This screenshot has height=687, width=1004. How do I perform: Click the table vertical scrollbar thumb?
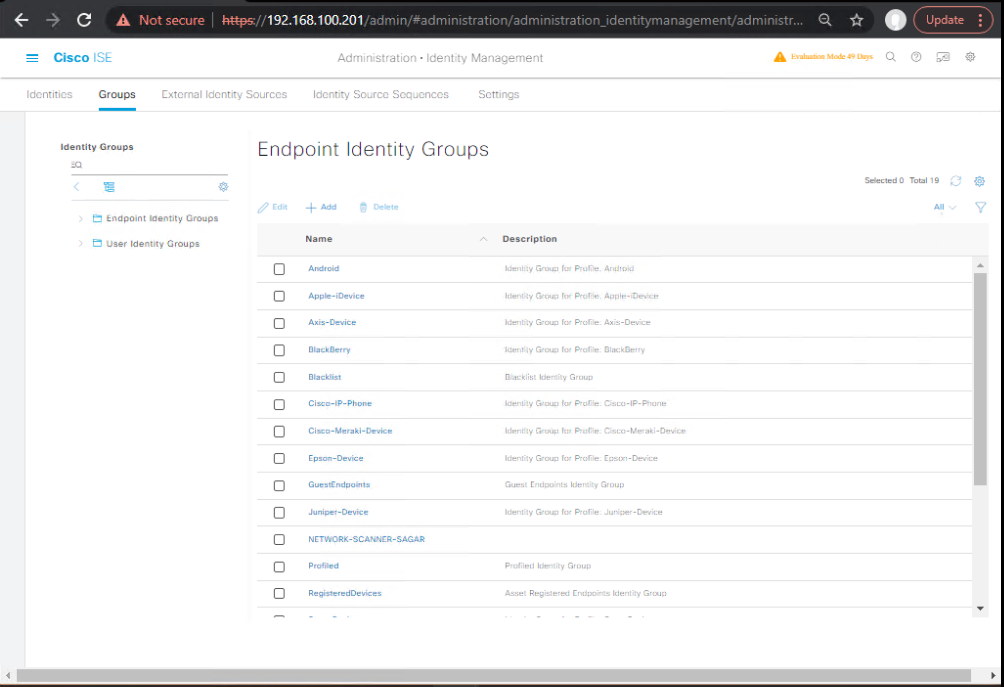point(980,379)
